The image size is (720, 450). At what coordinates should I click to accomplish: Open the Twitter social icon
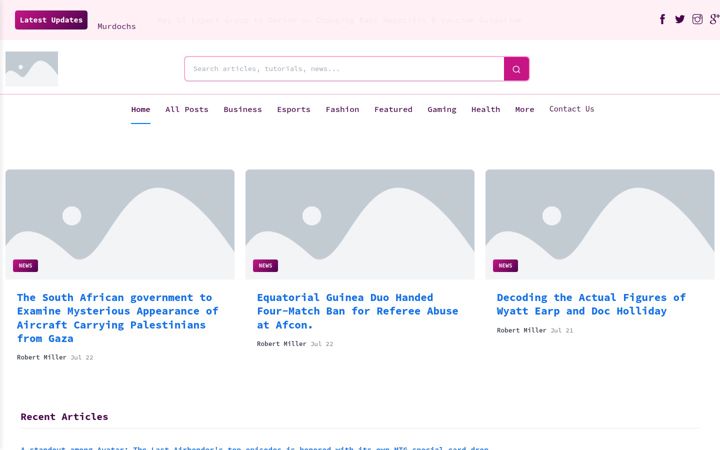pos(680,19)
